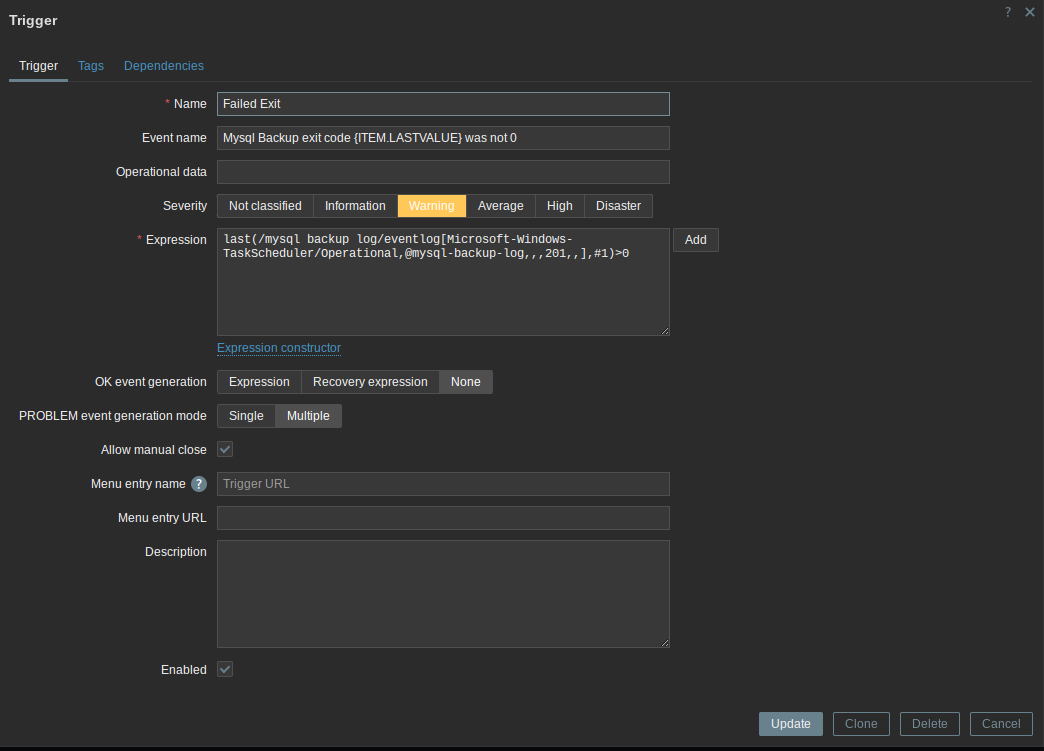The image size is (1044, 751).
Task: Open the Dependencies tab
Action: pos(164,66)
